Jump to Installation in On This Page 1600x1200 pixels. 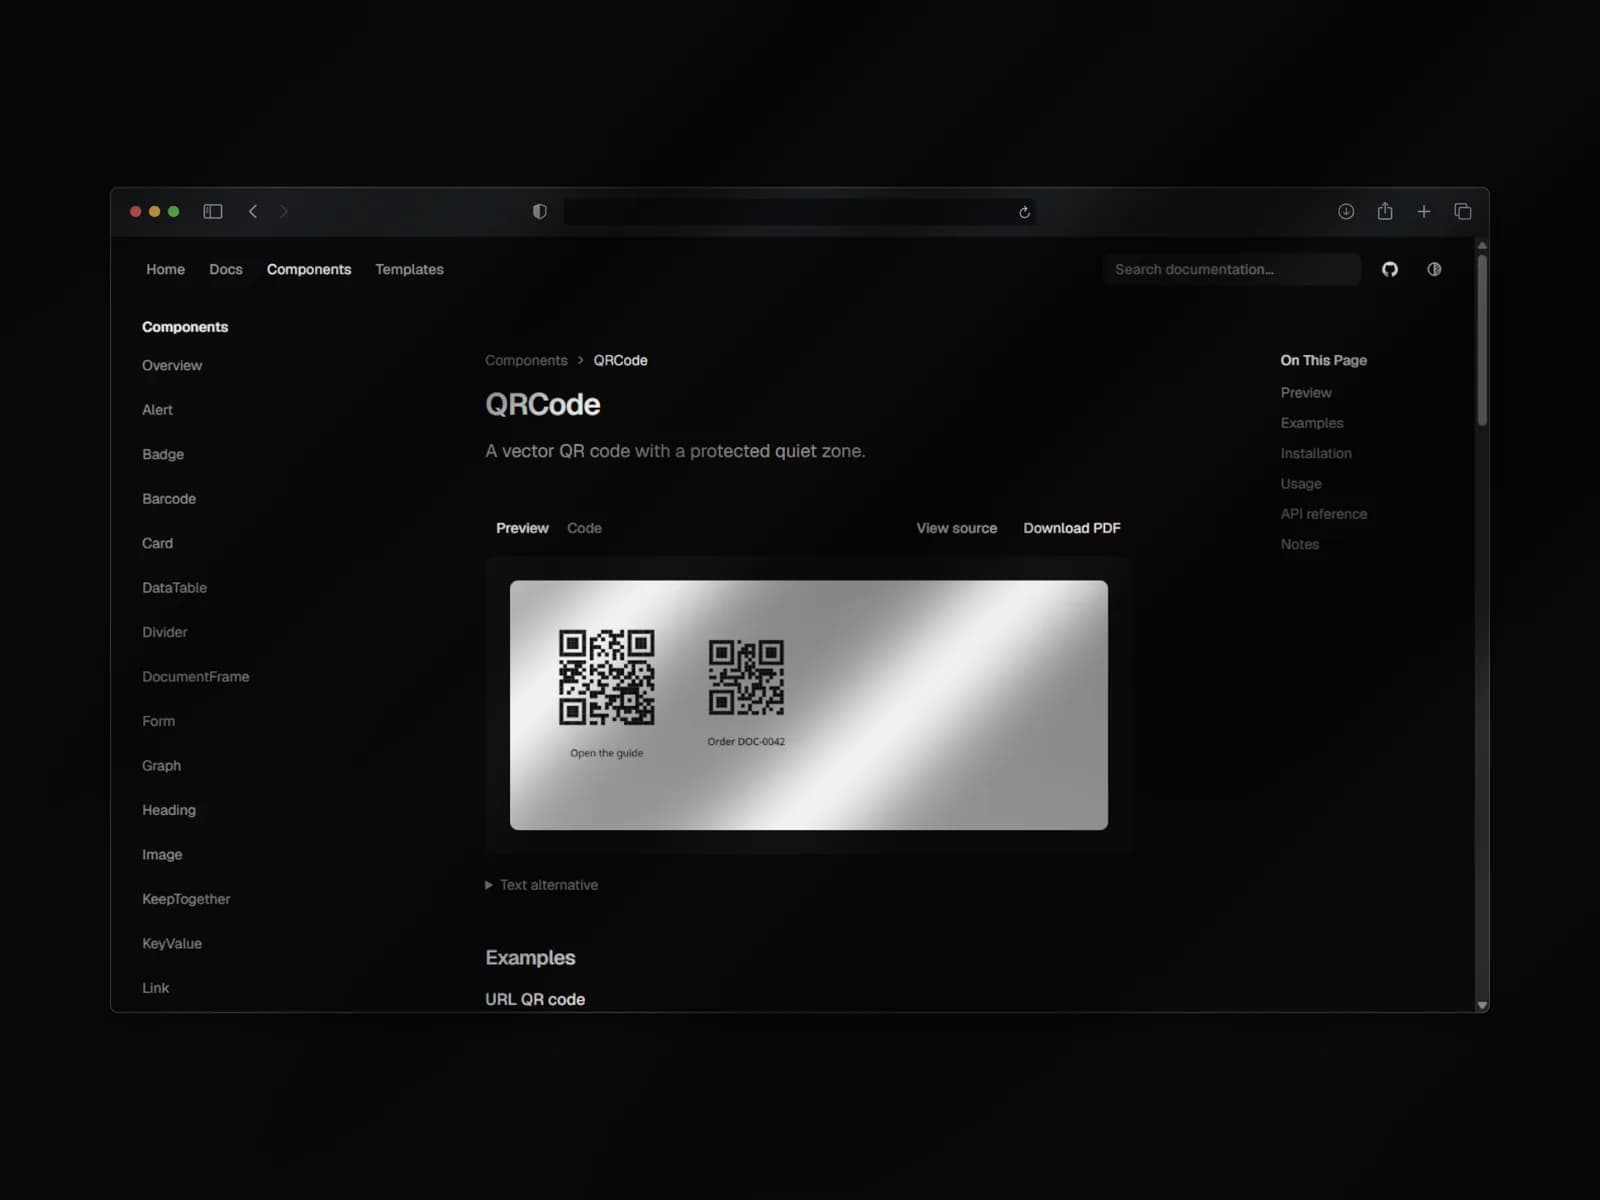click(1316, 453)
